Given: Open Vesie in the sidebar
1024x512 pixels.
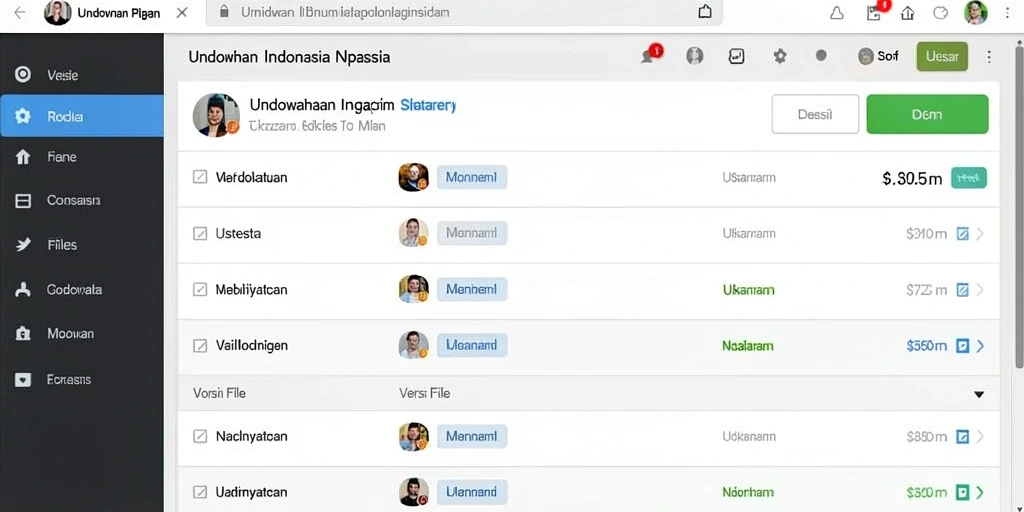Looking at the screenshot, I should coord(82,75).
